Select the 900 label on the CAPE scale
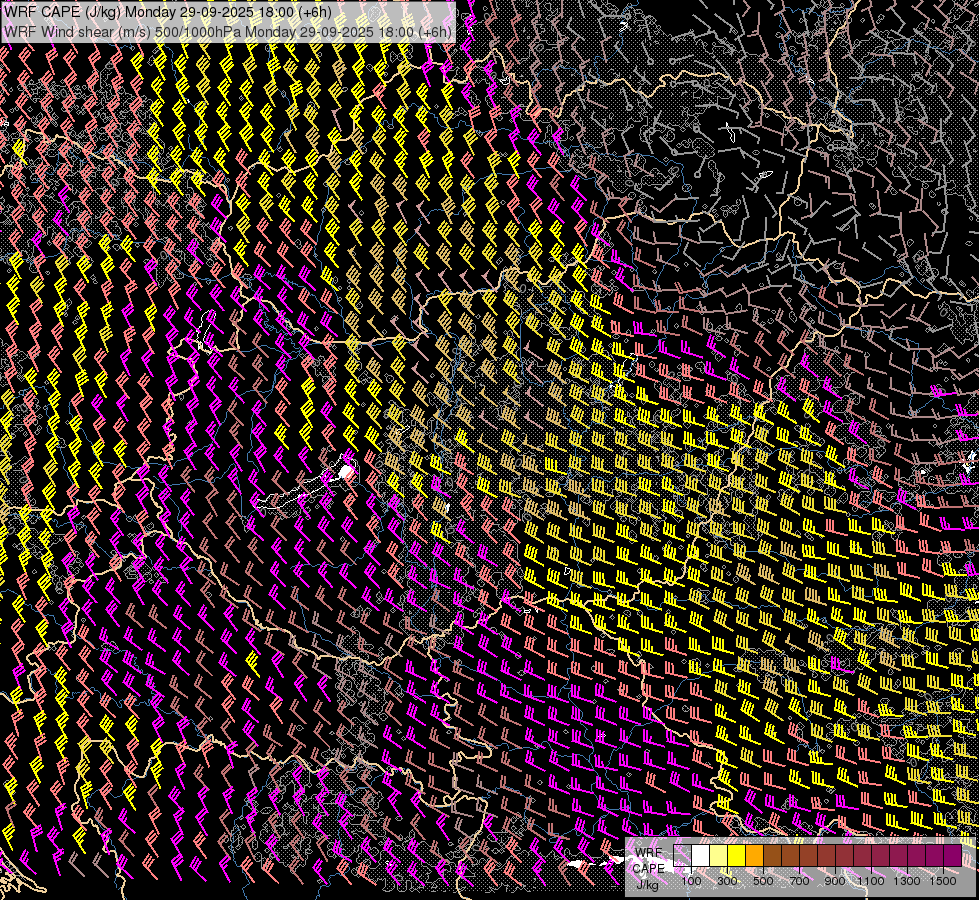This screenshot has height=900, width=979. (835, 881)
